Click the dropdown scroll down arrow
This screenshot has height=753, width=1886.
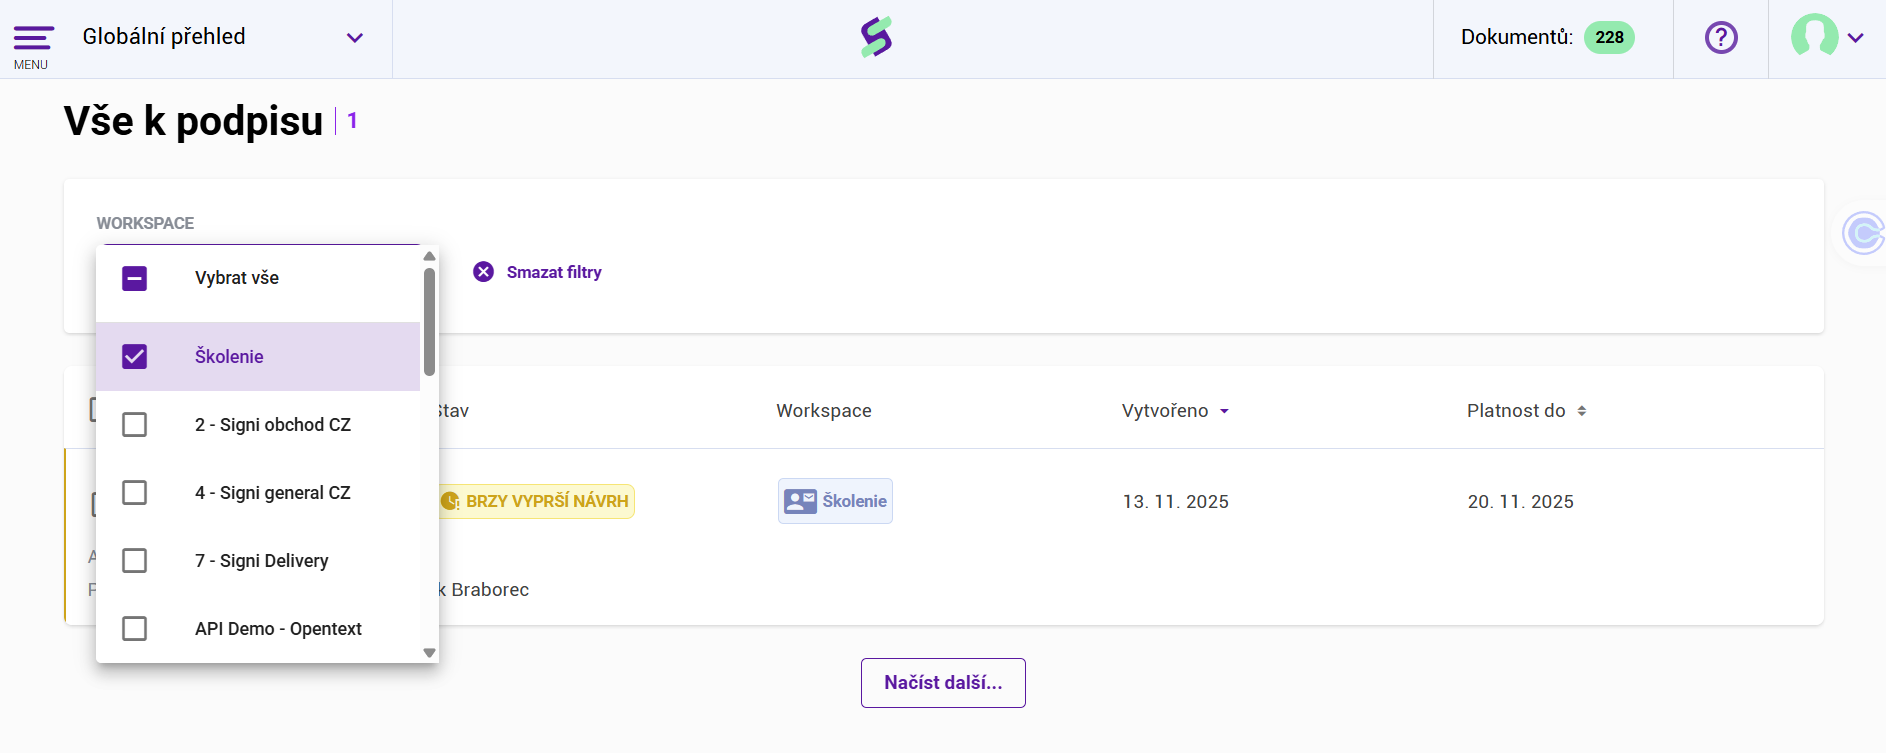click(x=430, y=653)
